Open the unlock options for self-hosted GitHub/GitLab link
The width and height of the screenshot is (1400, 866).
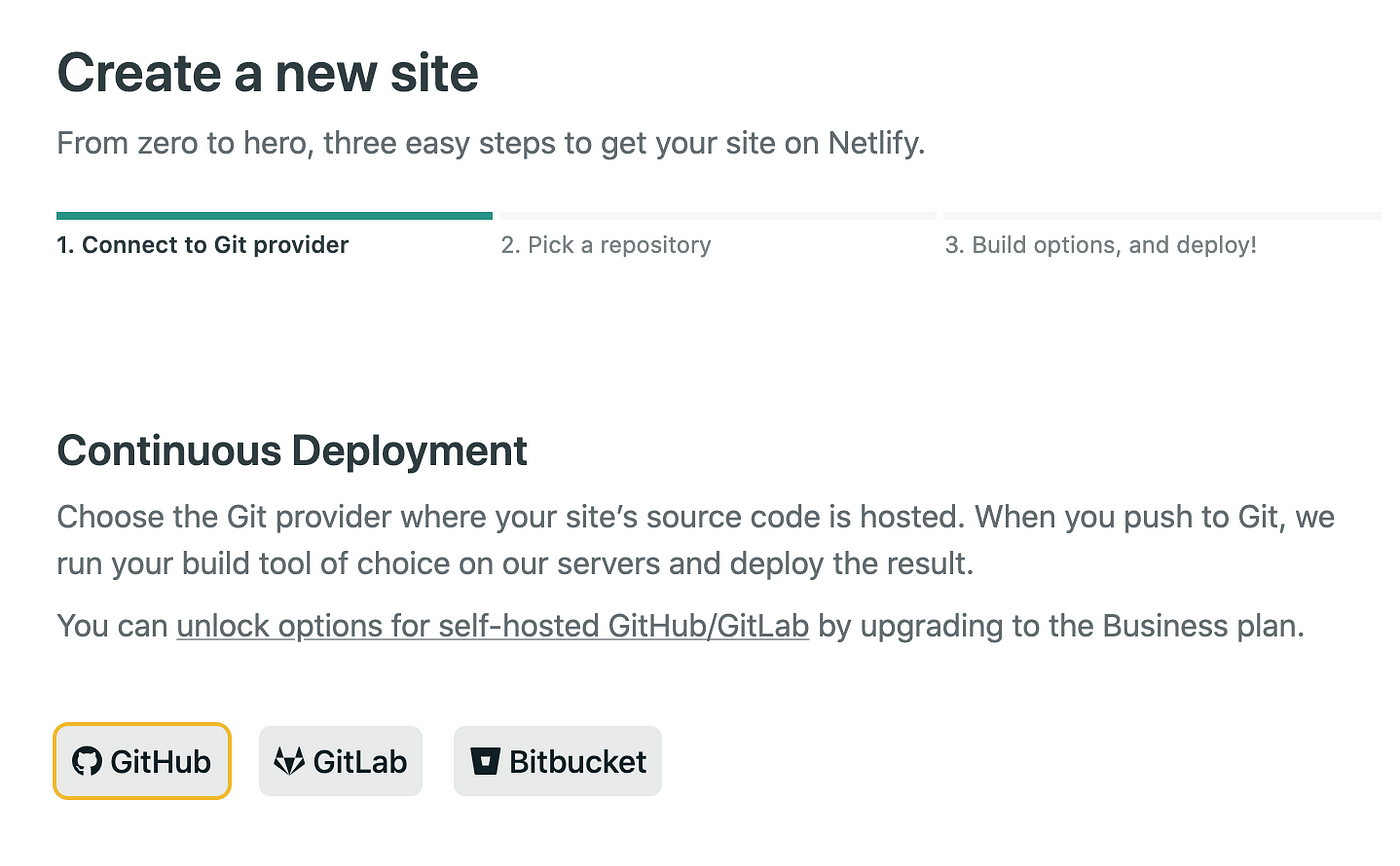(x=492, y=627)
